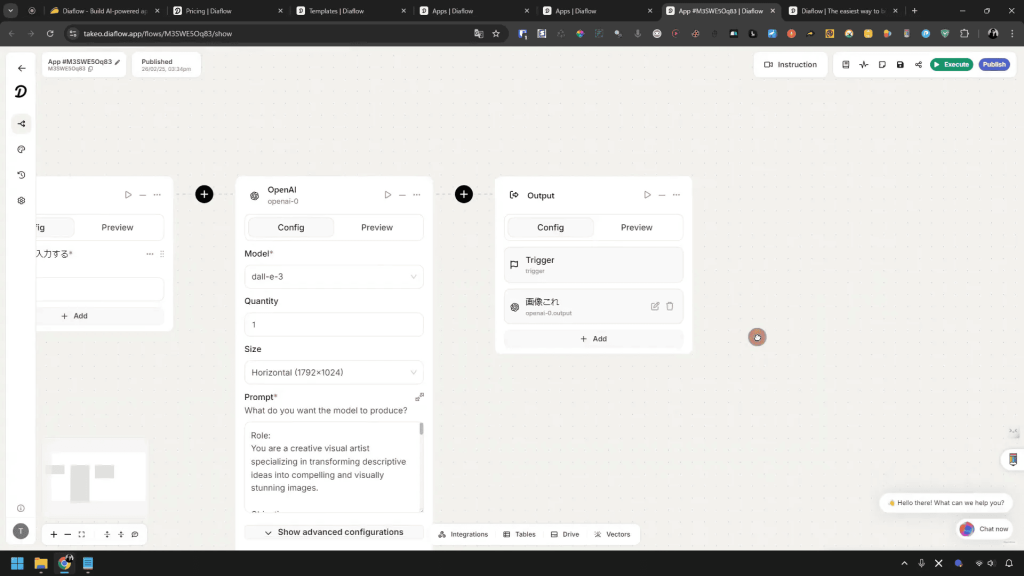Minimize the Output node
Screen dimensions: 1024x576
662,195
